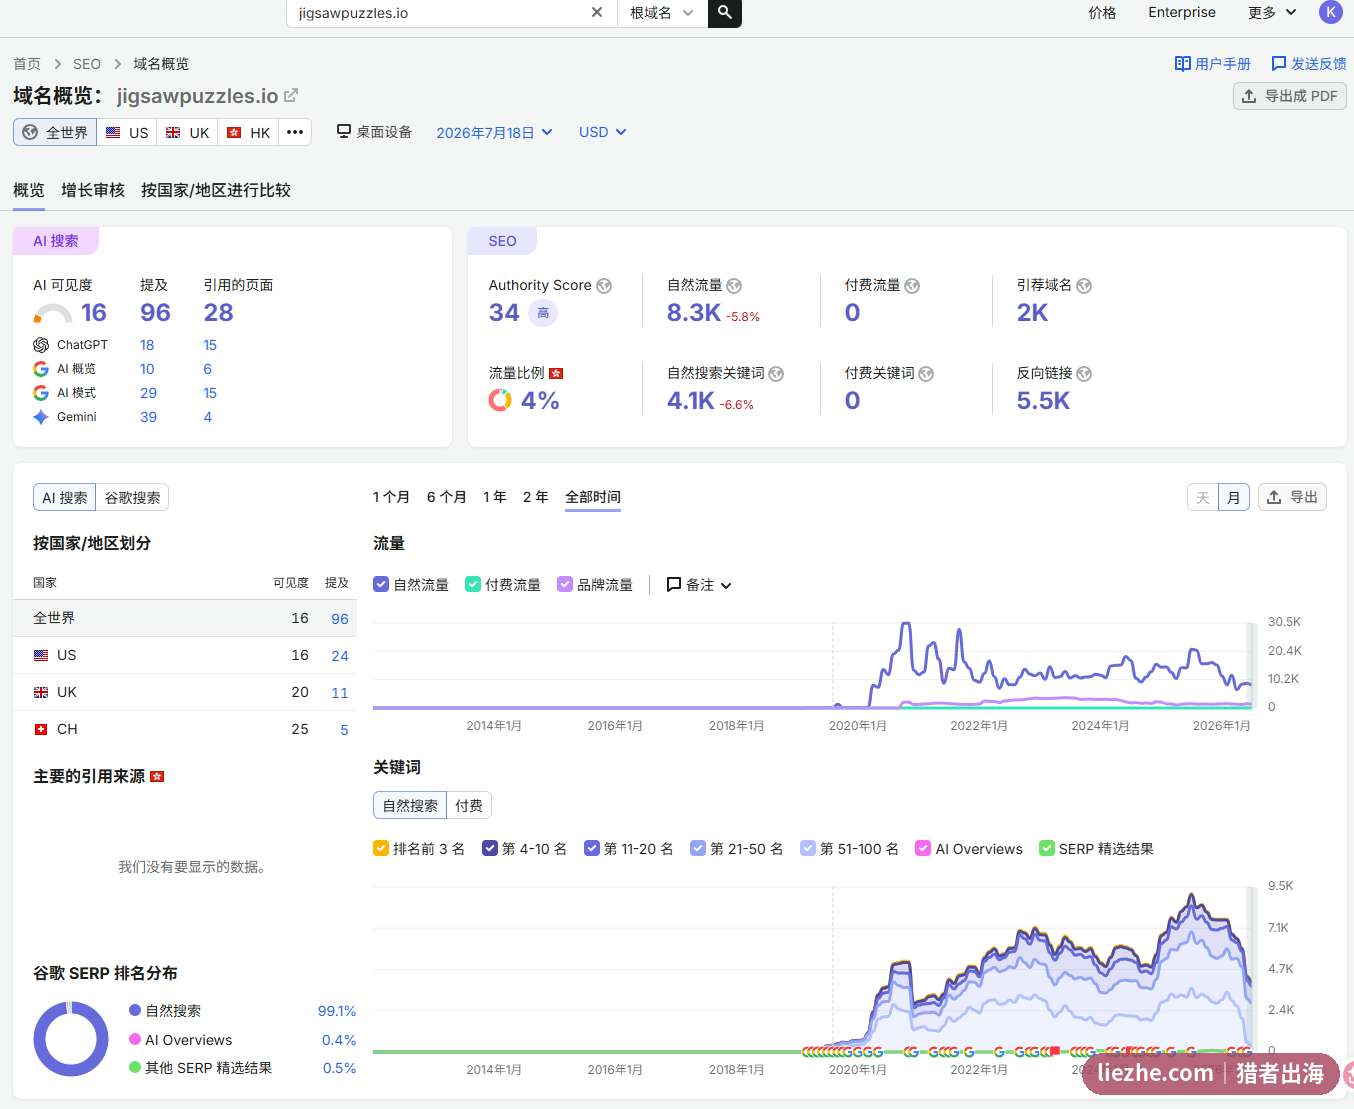Select the 全世界 globe database button

click(55, 132)
